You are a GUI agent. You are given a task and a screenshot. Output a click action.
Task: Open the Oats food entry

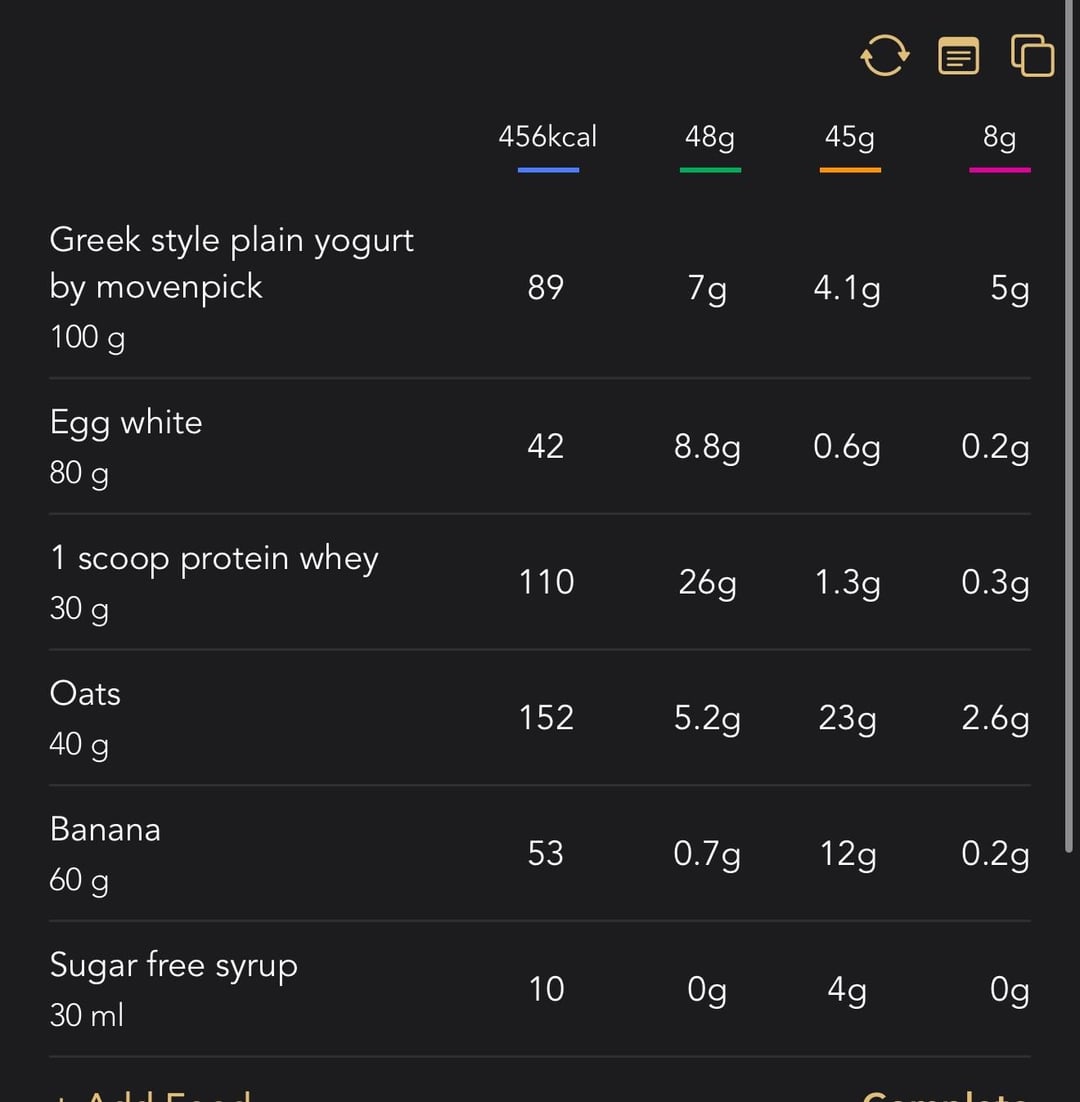click(x=540, y=718)
